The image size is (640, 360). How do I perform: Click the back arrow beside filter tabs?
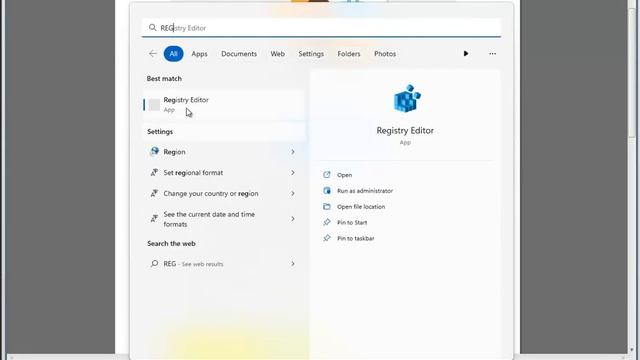[153, 53]
